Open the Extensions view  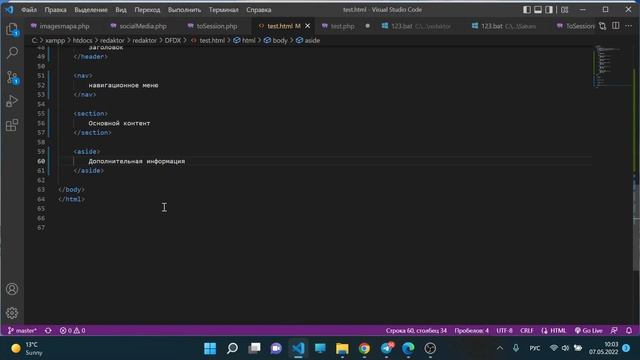[x=12, y=125]
